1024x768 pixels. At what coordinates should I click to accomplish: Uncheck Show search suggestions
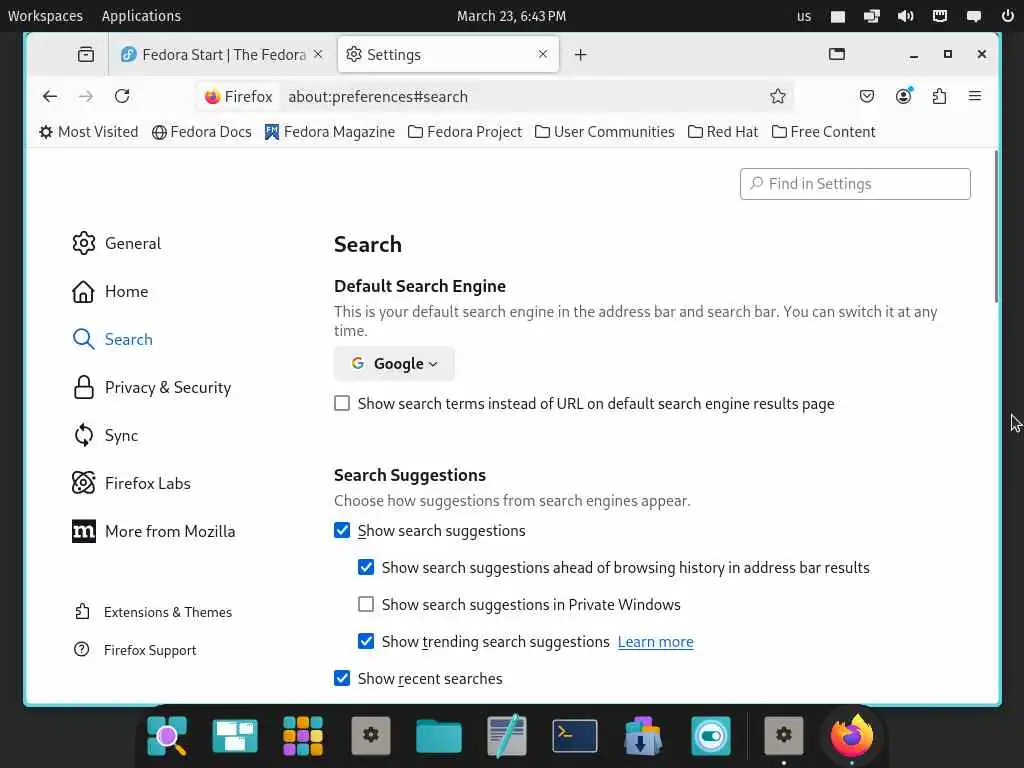[342, 530]
